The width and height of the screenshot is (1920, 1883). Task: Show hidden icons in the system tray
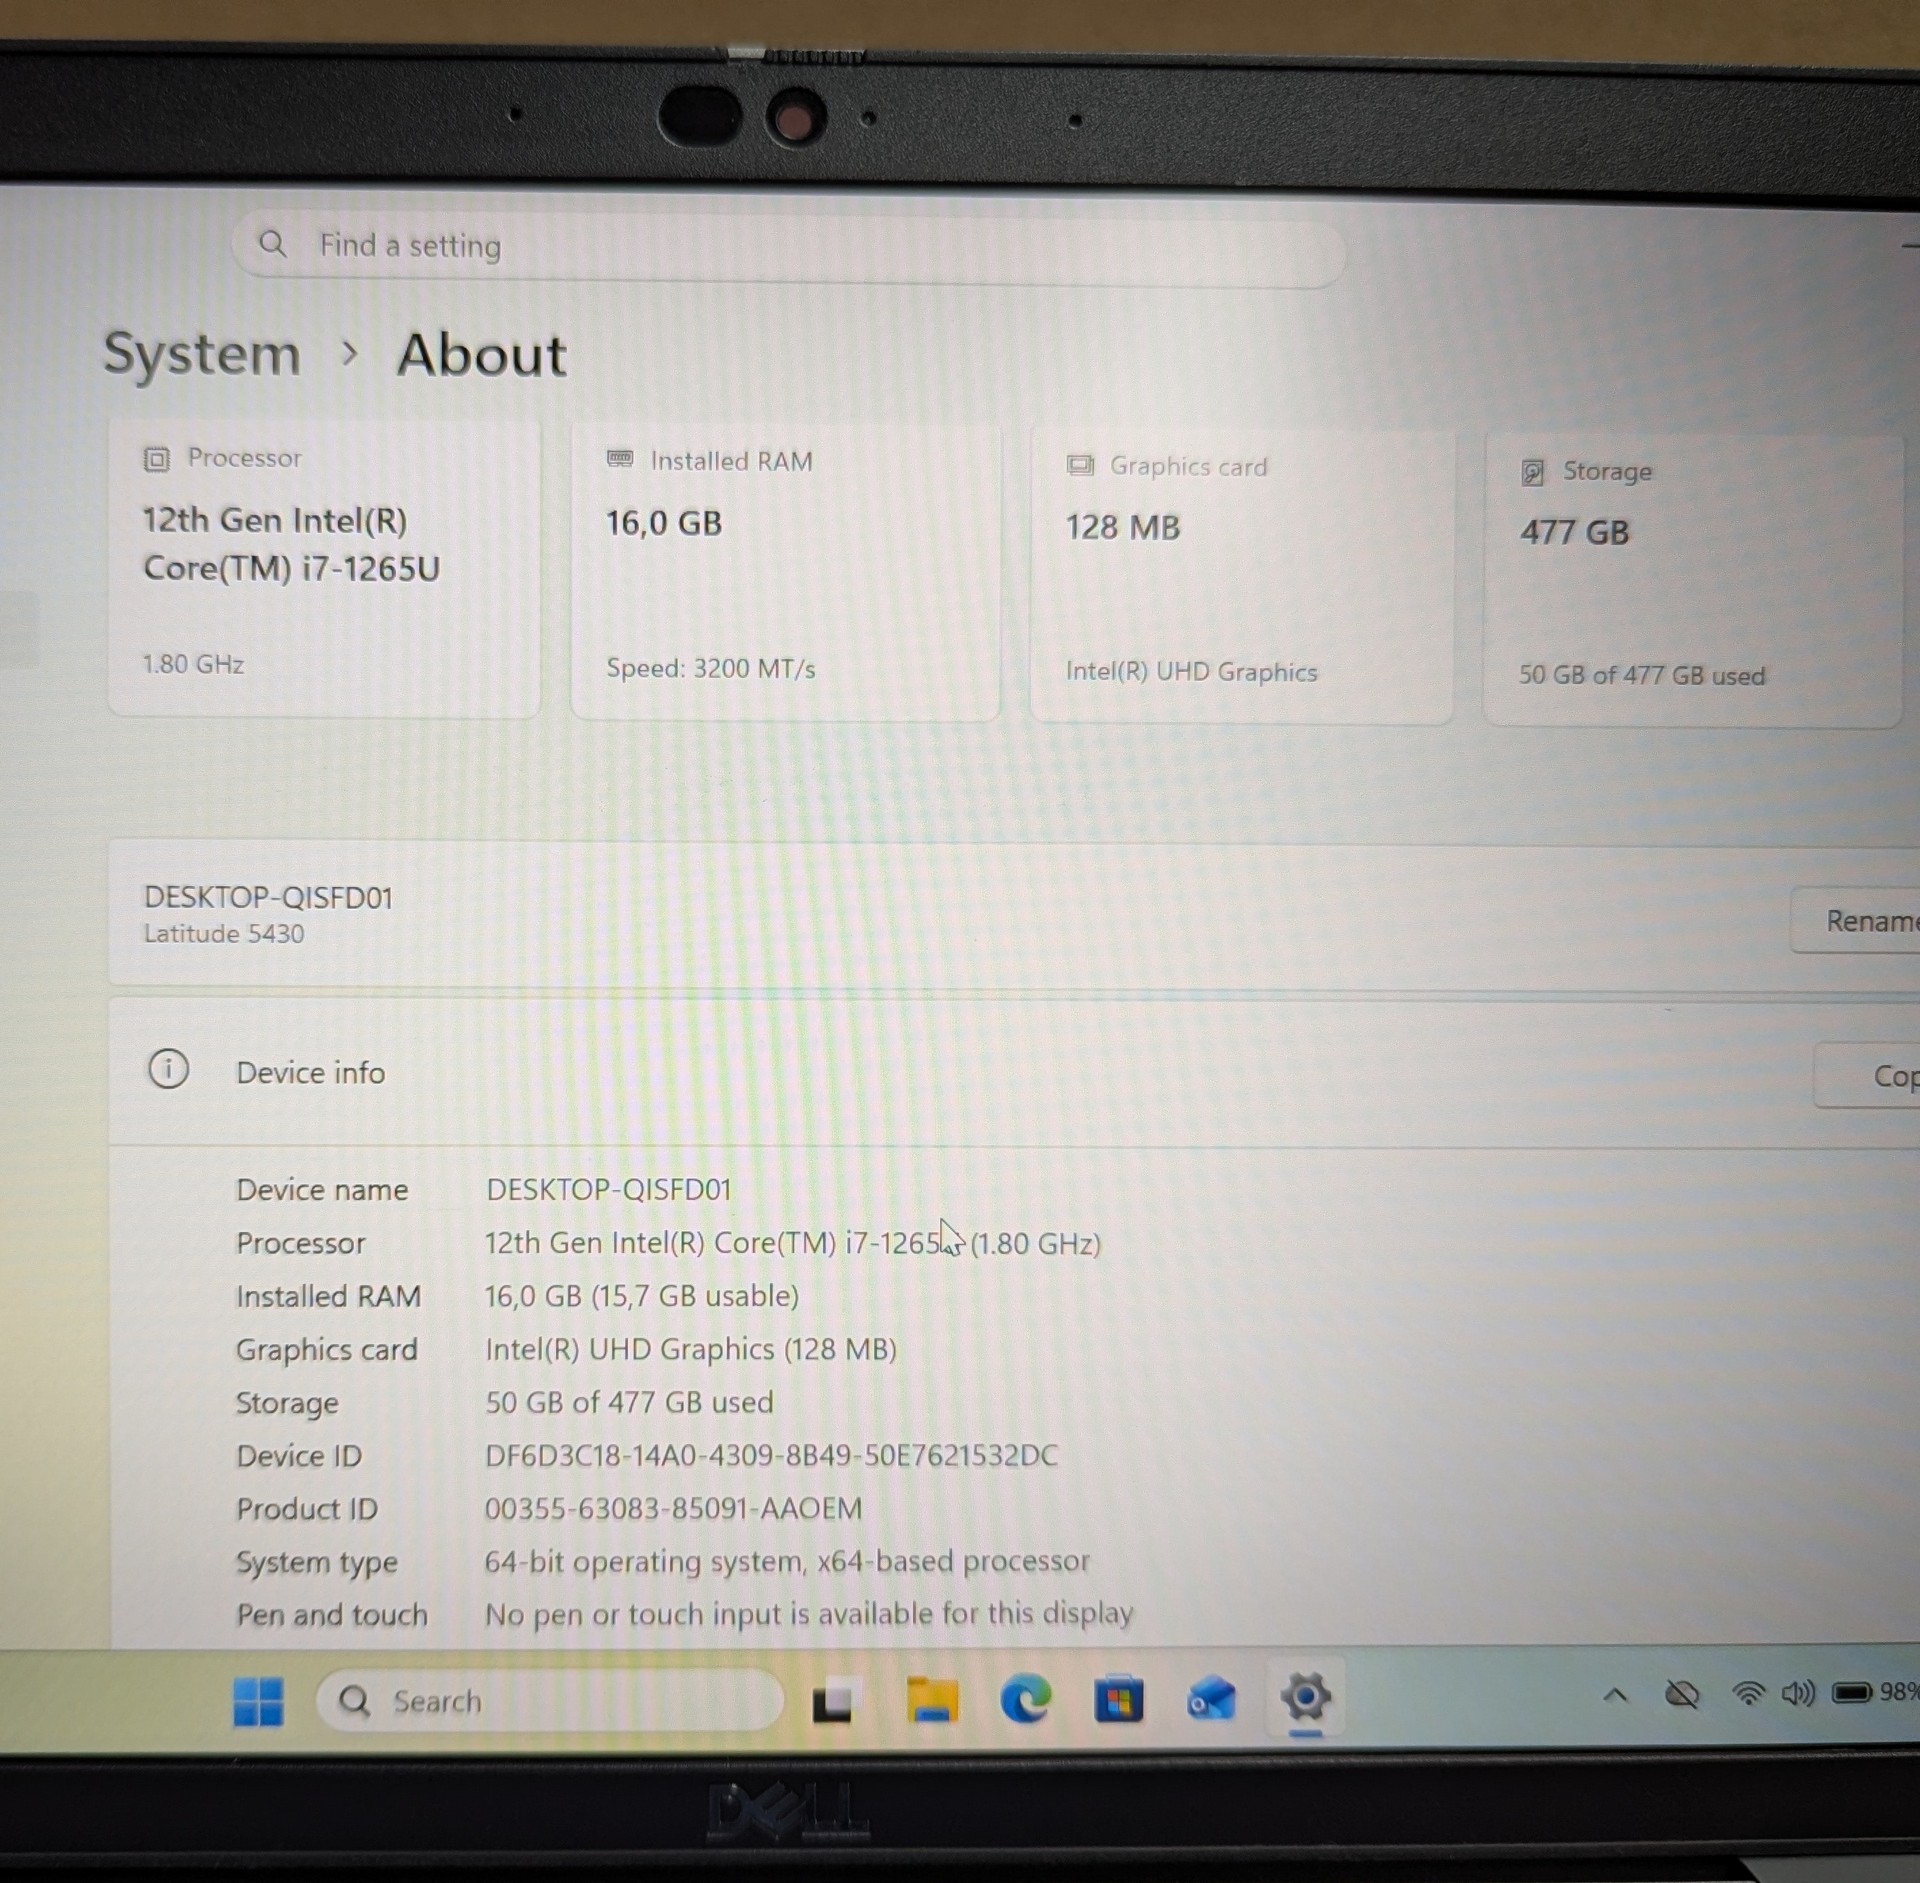(1615, 1695)
